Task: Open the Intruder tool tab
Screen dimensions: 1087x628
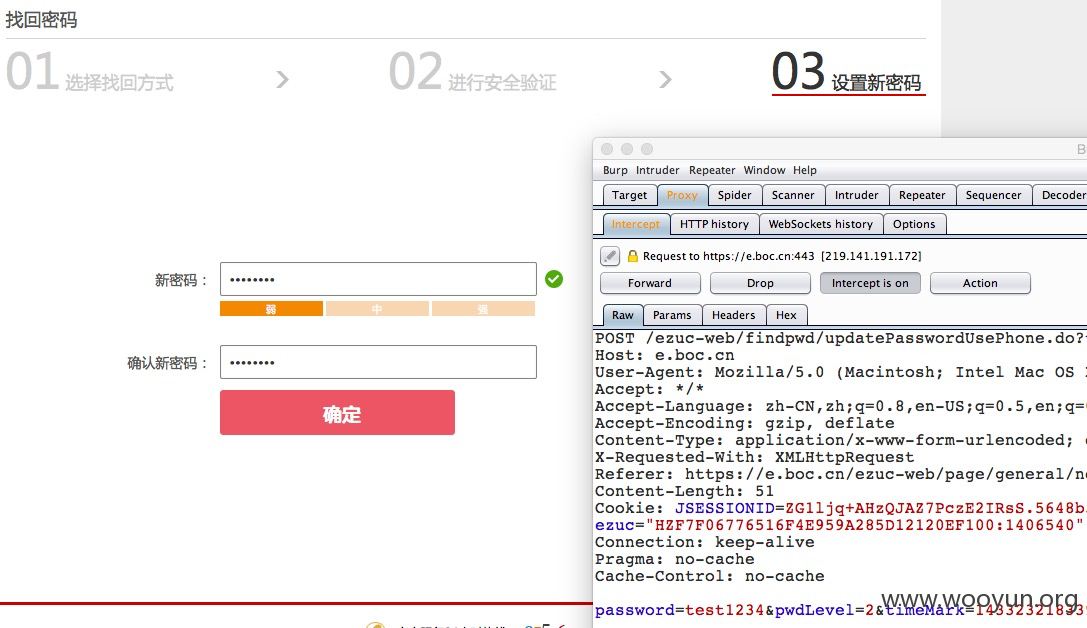Action: click(856, 195)
